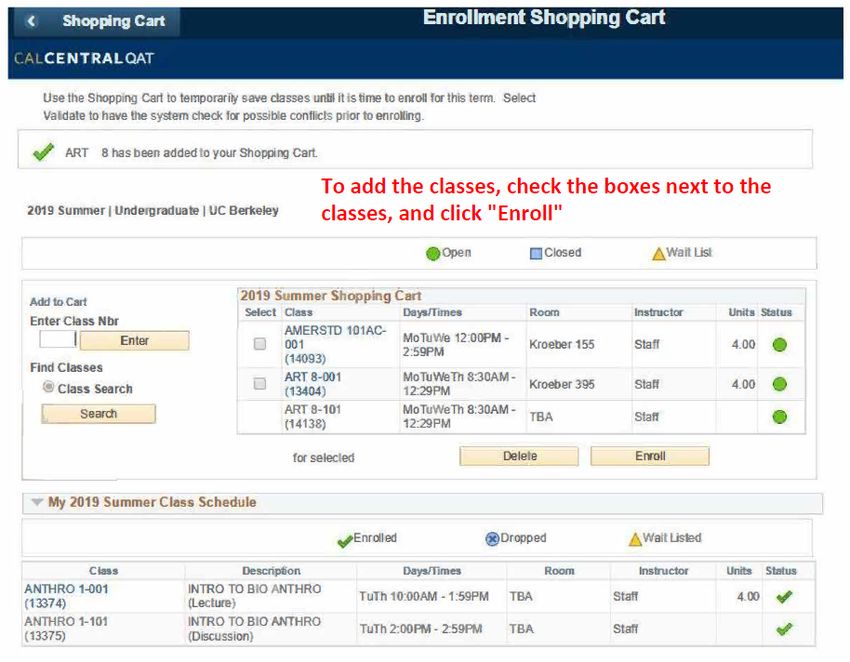Click the CalCentral QAT logo

84,58
